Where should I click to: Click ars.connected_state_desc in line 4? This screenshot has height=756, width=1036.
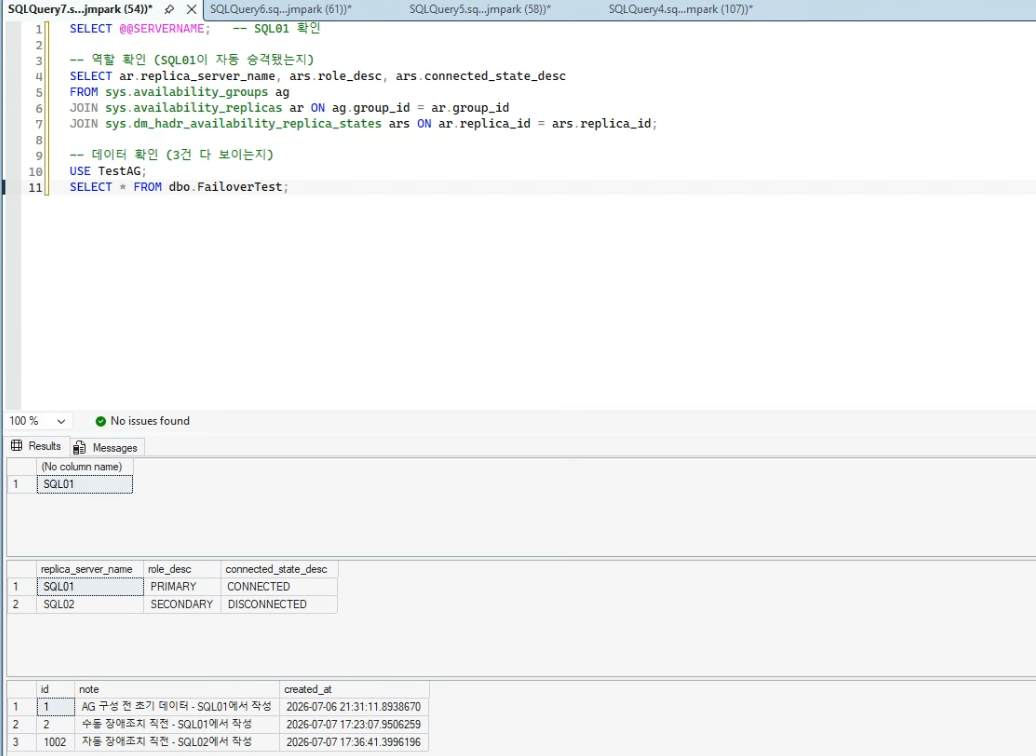click(x=480, y=76)
